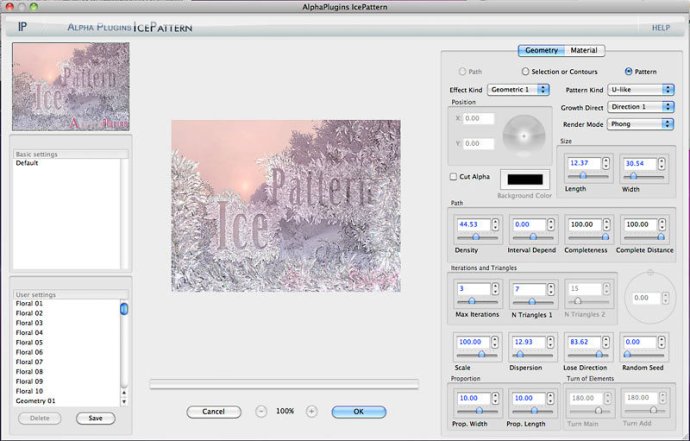The height and width of the screenshot is (441, 690).
Task: Click the Cancel button
Action: click(213, 412)
